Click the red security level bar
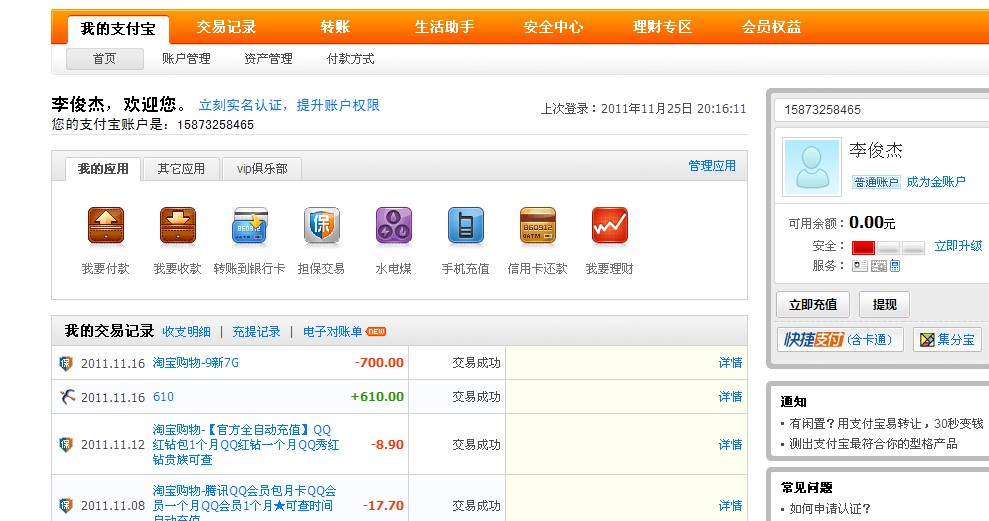This screenshot has width=989, height=521. 863,248
